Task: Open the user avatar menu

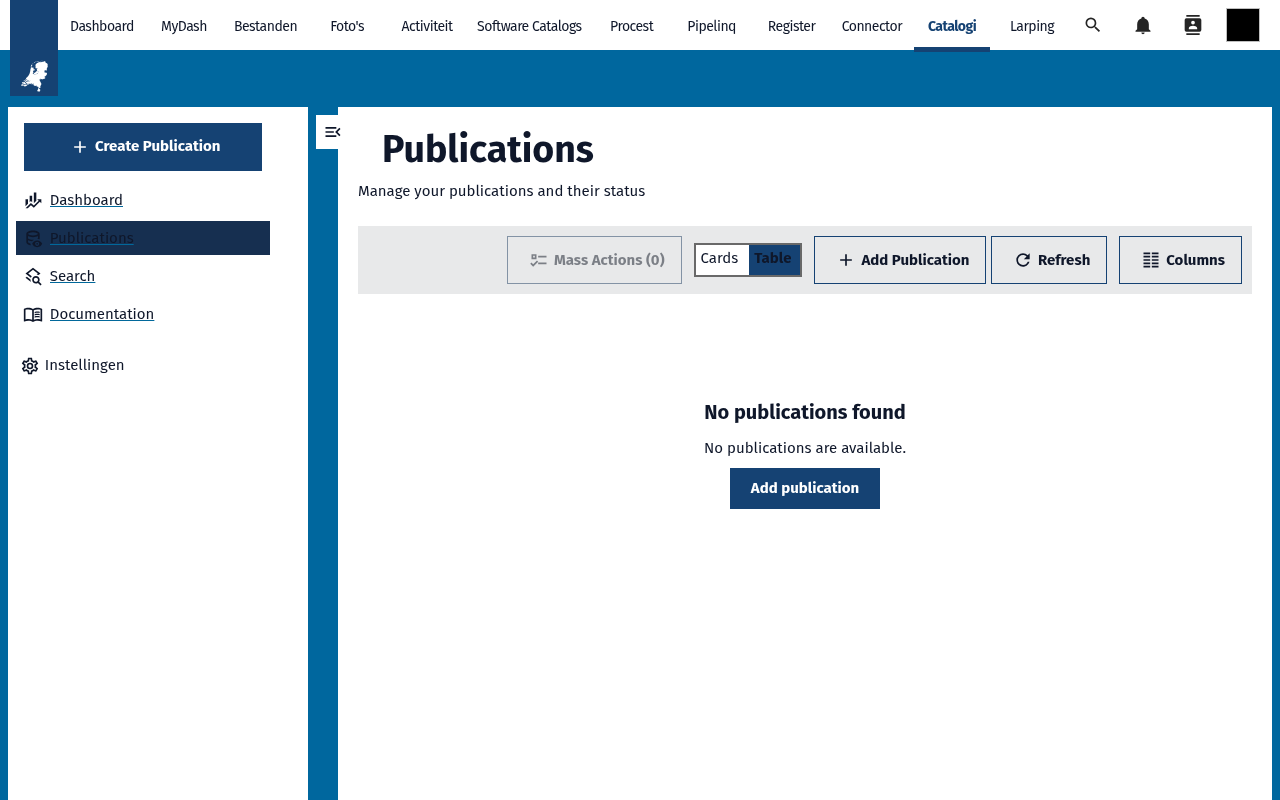Action: (1243, 25)
